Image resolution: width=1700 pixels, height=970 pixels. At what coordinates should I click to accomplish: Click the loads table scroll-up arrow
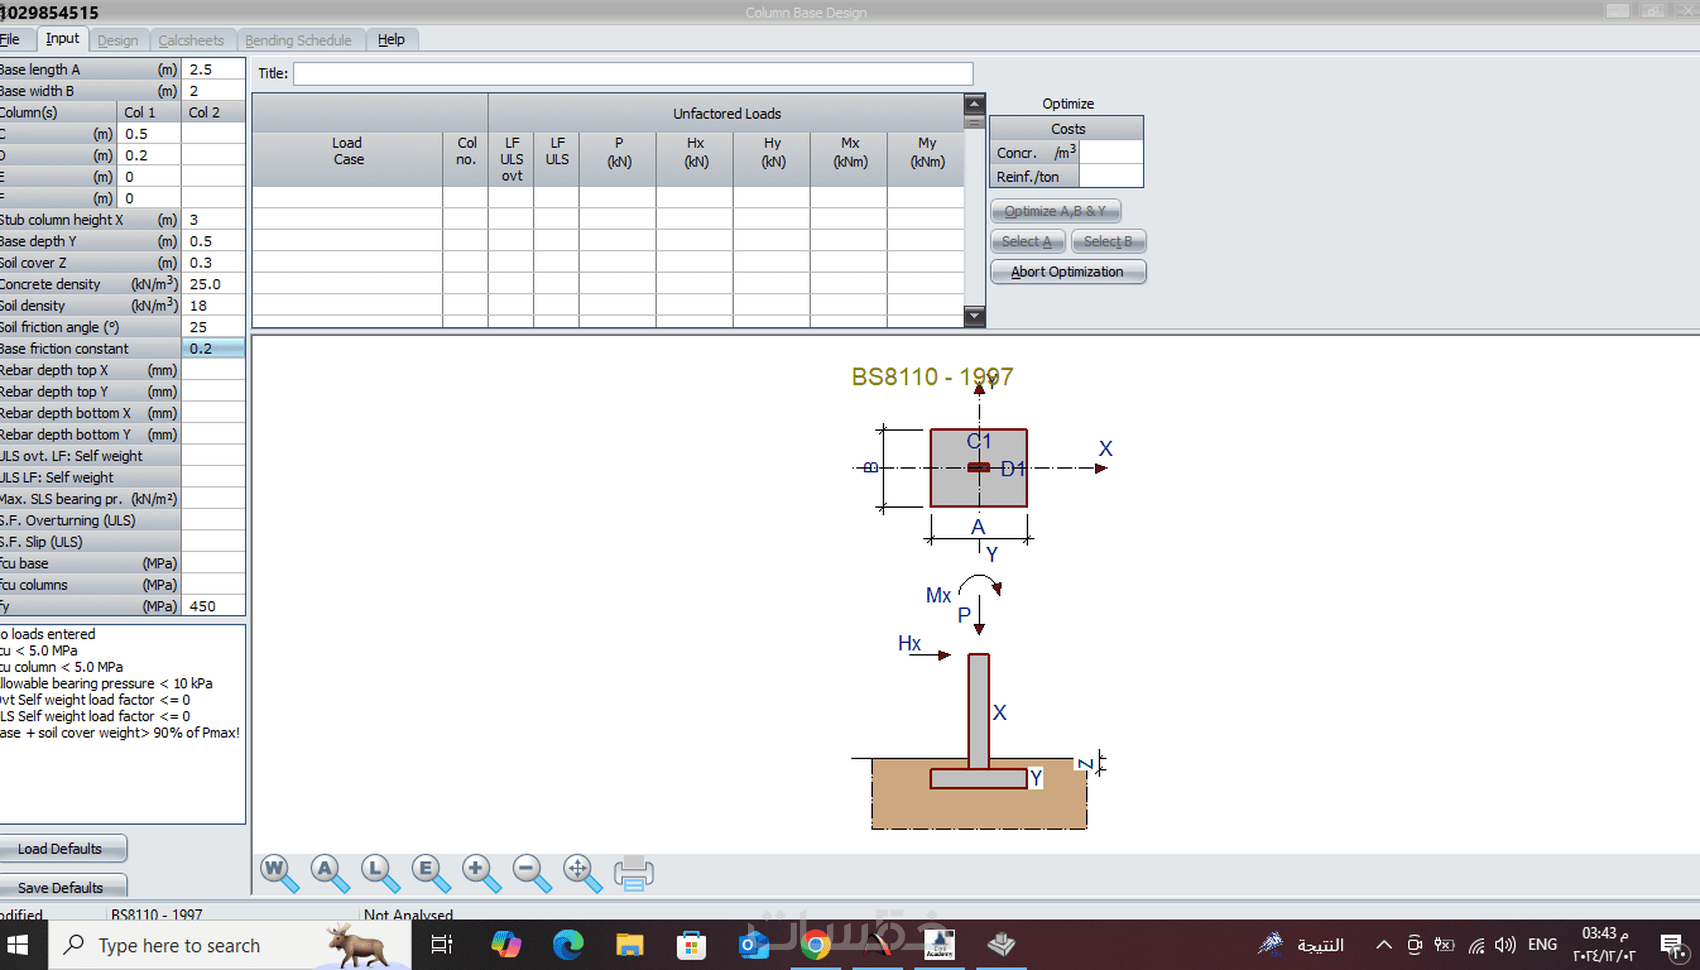pyautogui.click(x=974, y=104)
